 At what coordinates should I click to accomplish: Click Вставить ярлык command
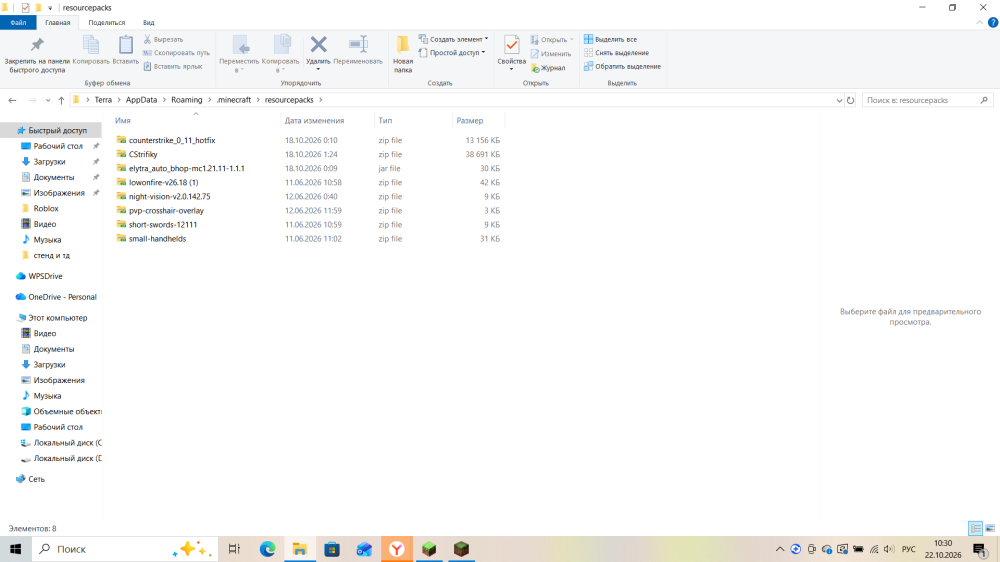pyautogui.click(x=173, y=66)
